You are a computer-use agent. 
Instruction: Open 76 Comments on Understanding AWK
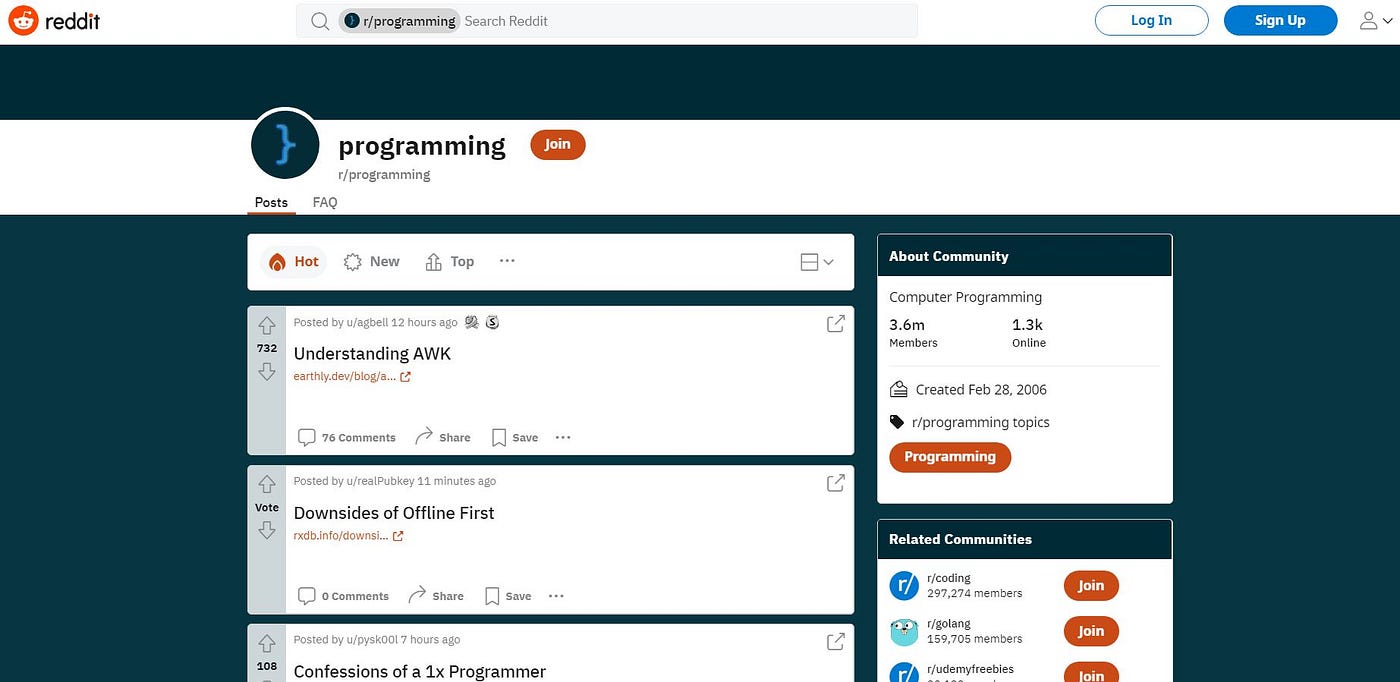pyautogui.click(x=347, y=437)
